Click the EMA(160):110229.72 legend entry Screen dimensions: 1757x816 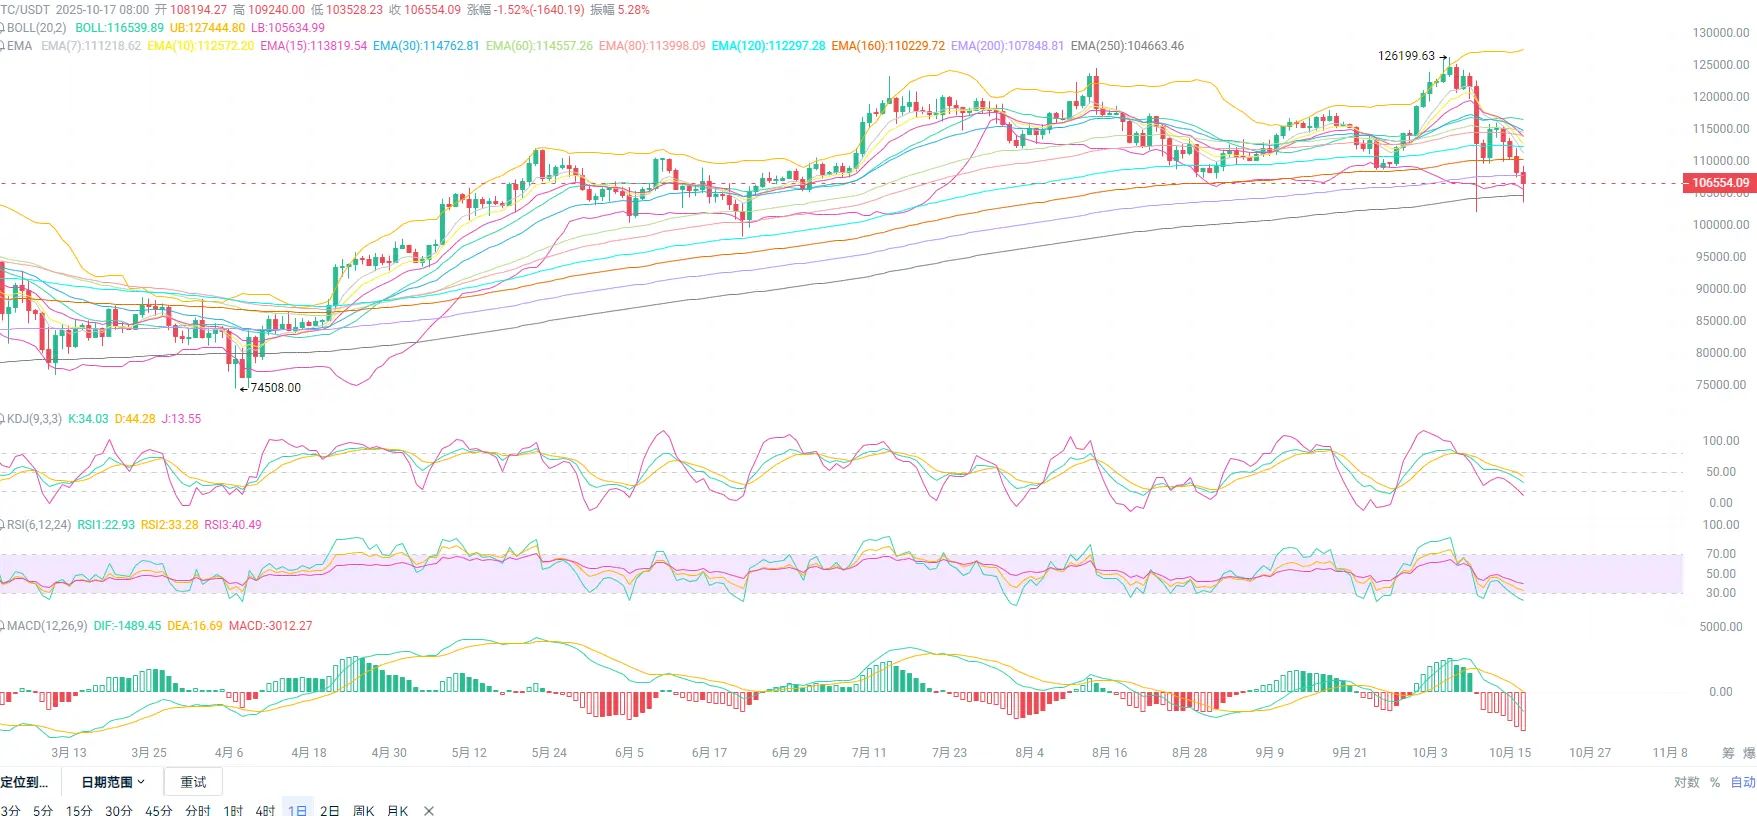(x=888, y=46)
